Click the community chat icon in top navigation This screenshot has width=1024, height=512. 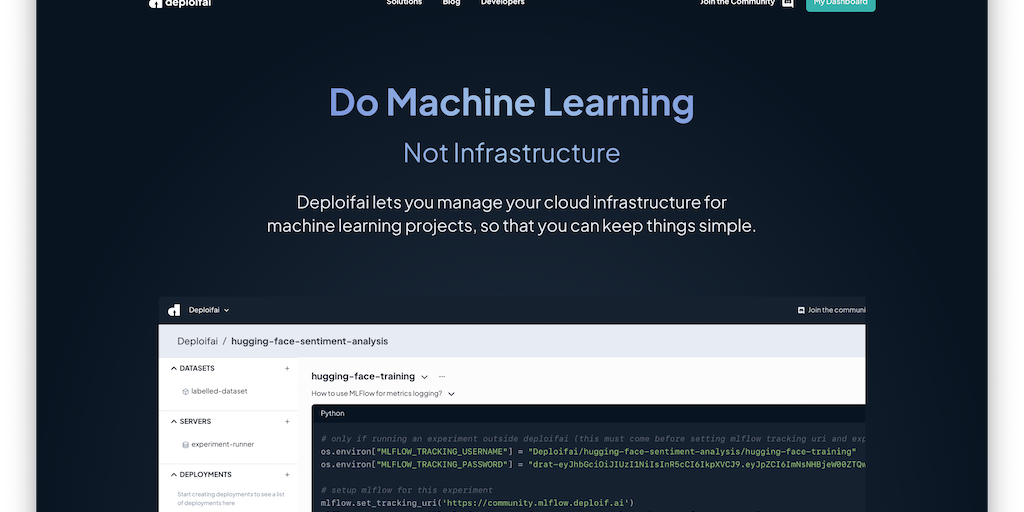point(788,3)
